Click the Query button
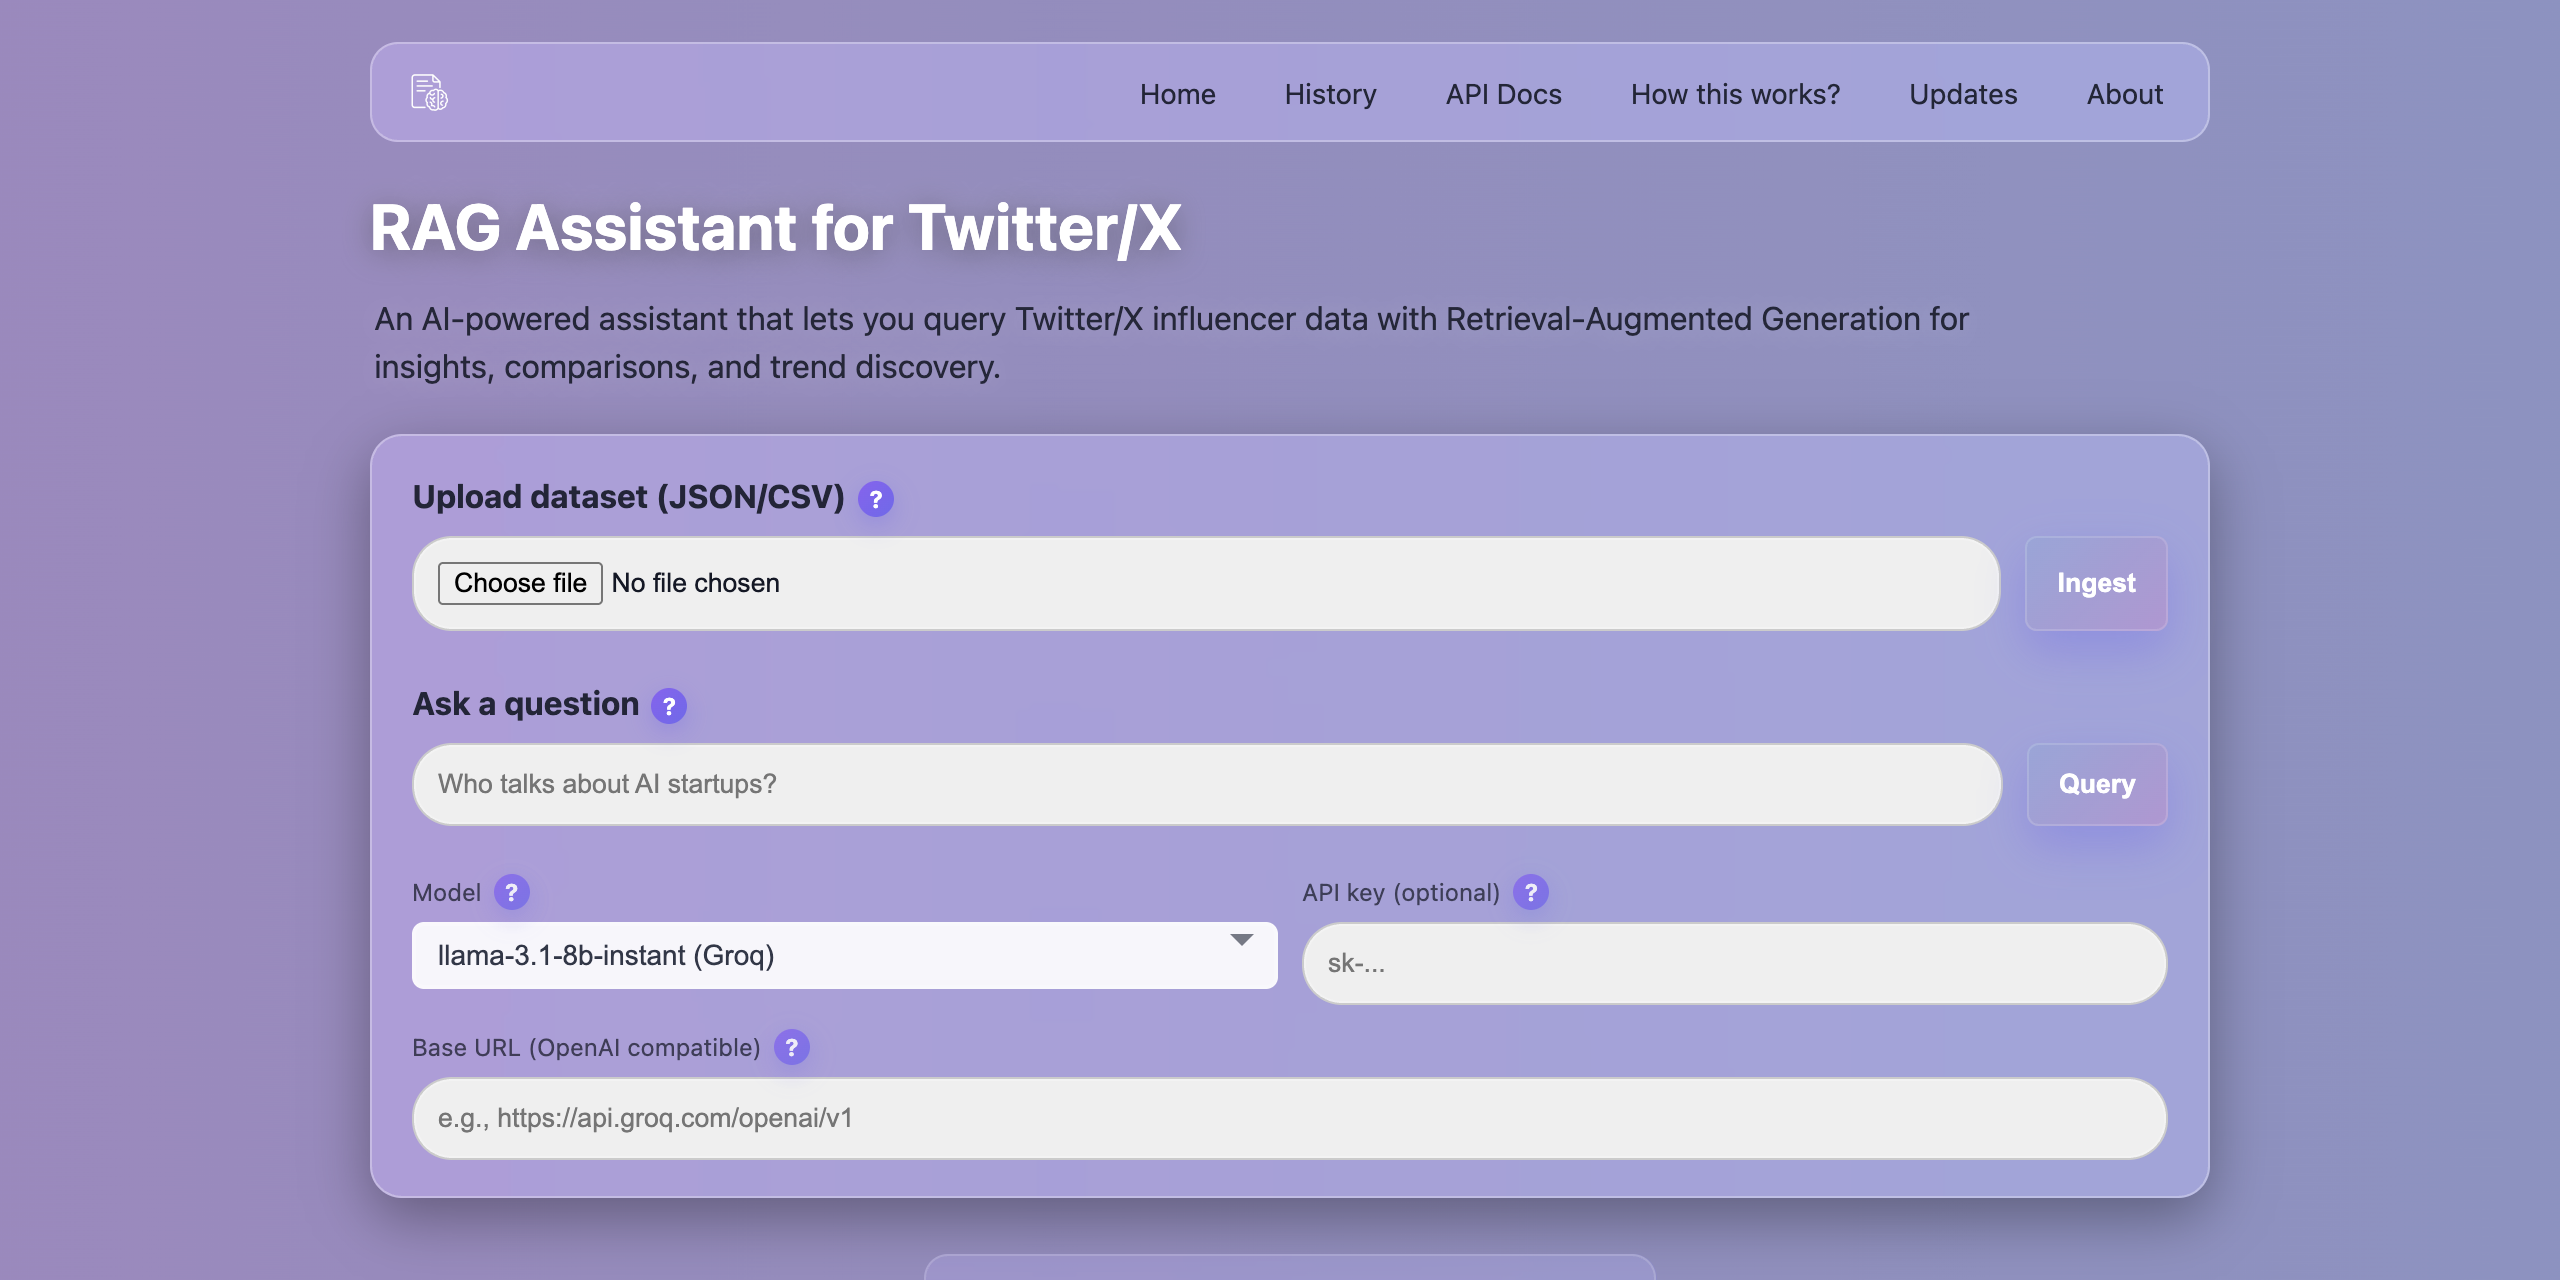Viewport: 2560px width, 1280px height. (x=2097, y=784)
